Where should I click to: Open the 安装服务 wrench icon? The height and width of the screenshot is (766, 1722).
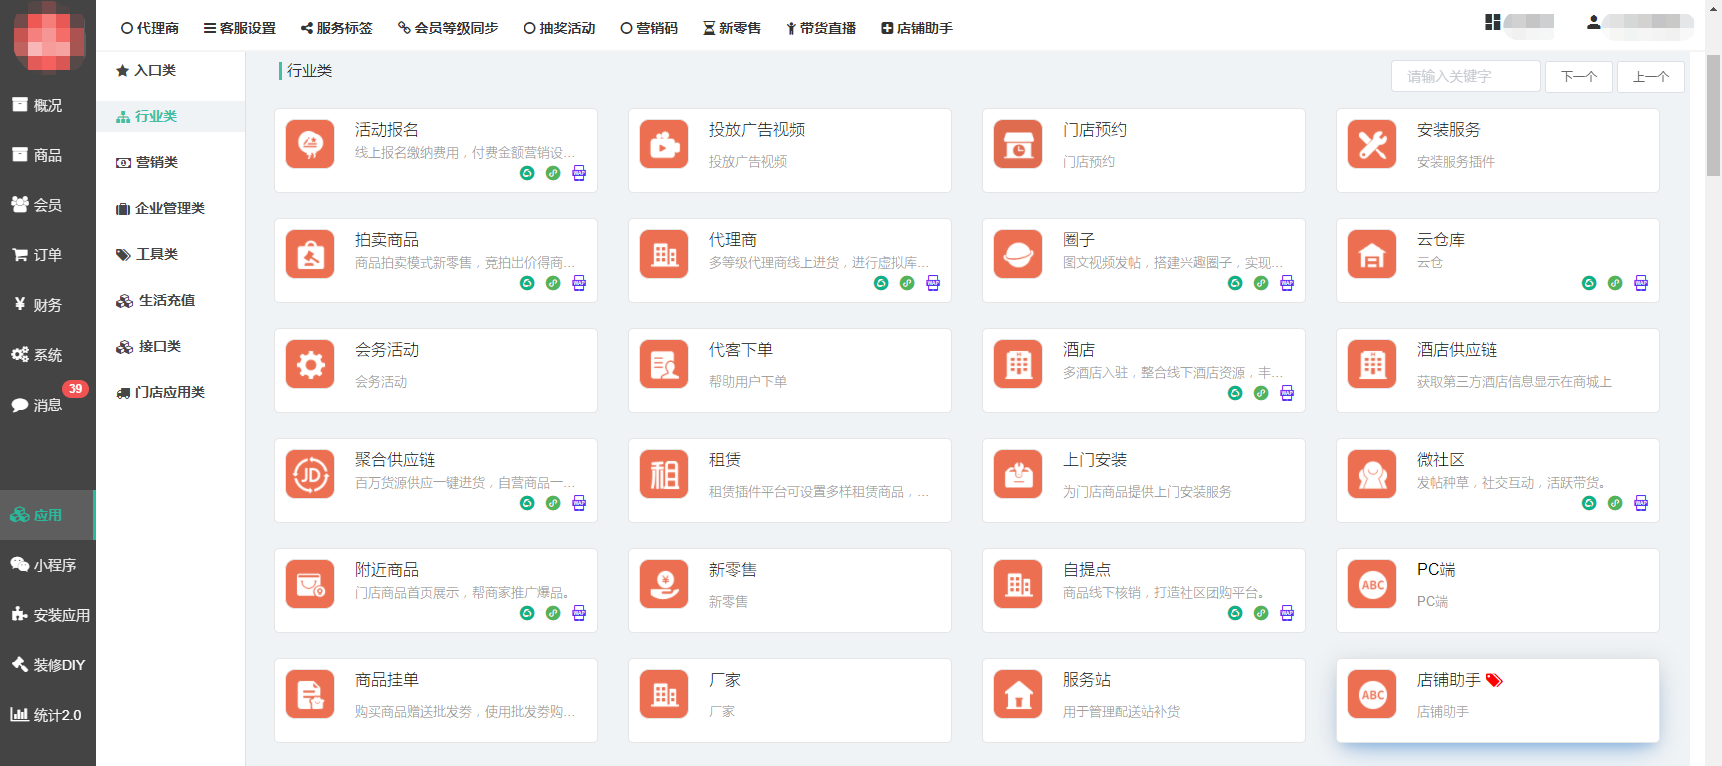point(1372,145)
